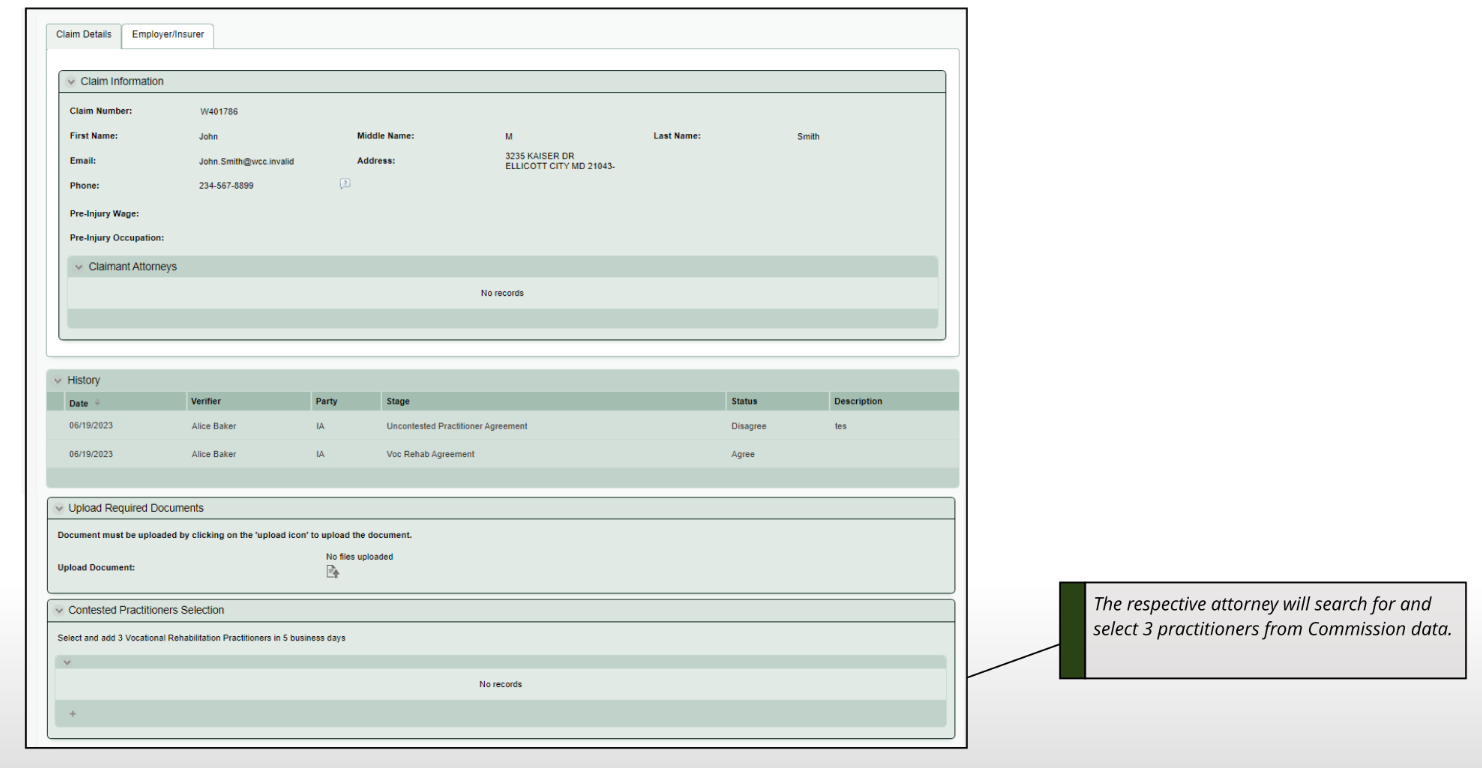Select the Uncontested Practitioner Agreement history row
The image size is (1482, 768).
coord(457,425)
